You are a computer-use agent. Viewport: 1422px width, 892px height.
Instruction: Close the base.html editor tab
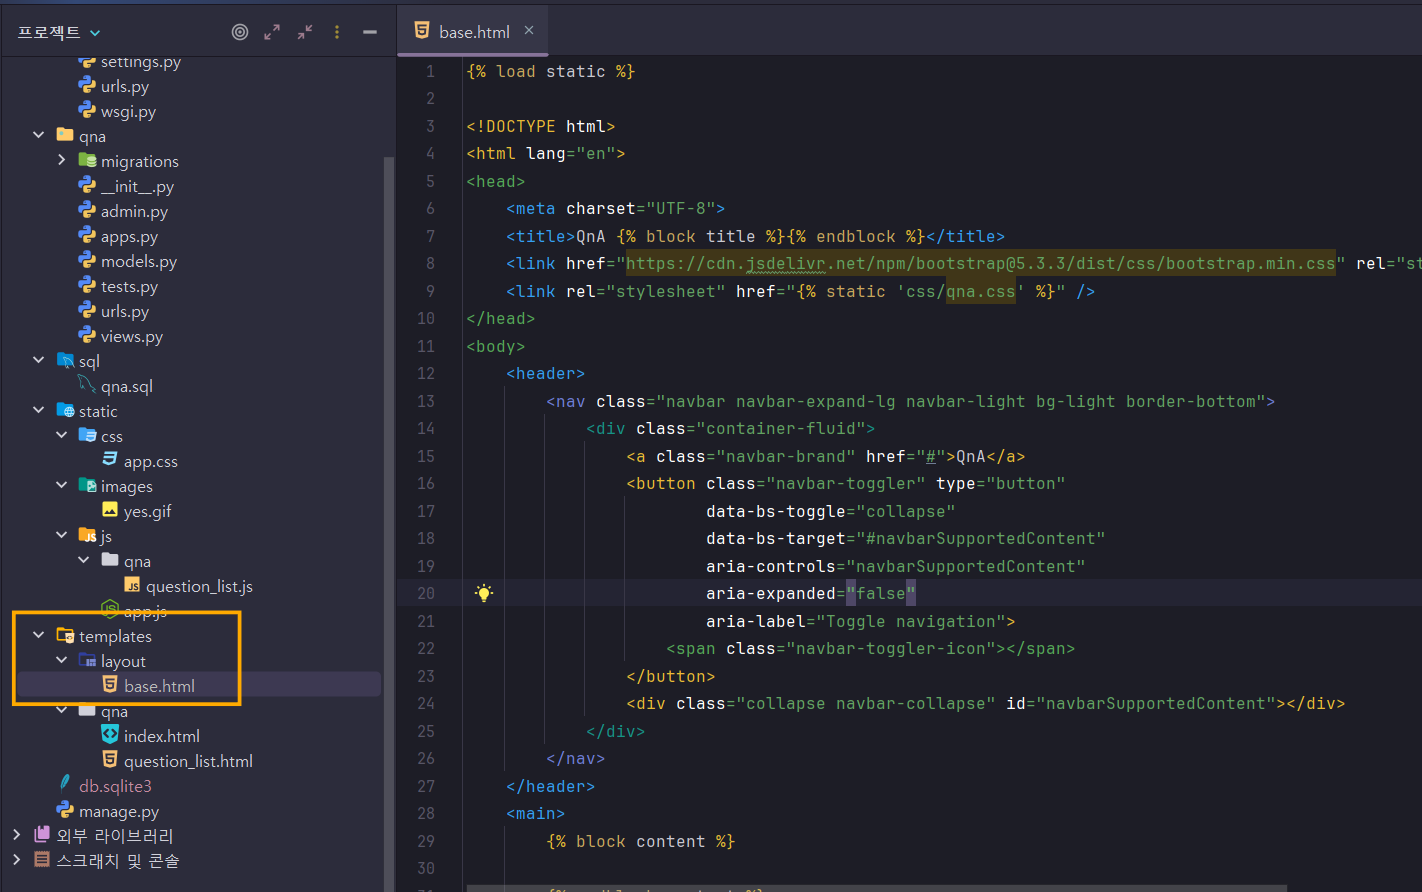(529, 31)
